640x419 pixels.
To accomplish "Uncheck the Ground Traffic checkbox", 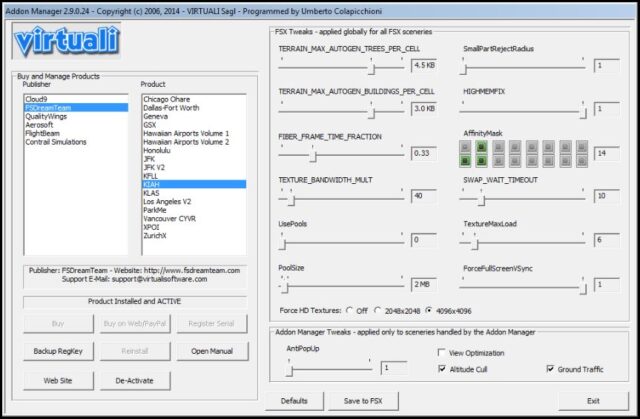I will point(550,369).
